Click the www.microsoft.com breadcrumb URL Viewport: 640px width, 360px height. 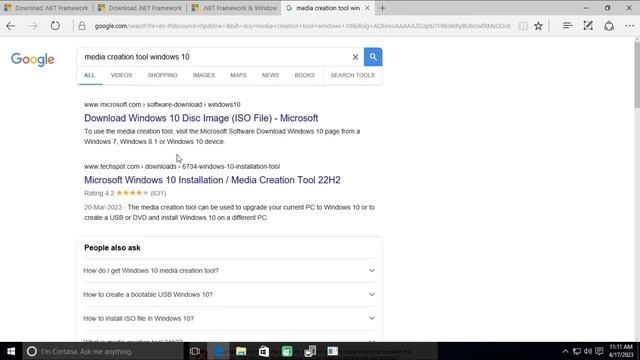tap(162, 104)
